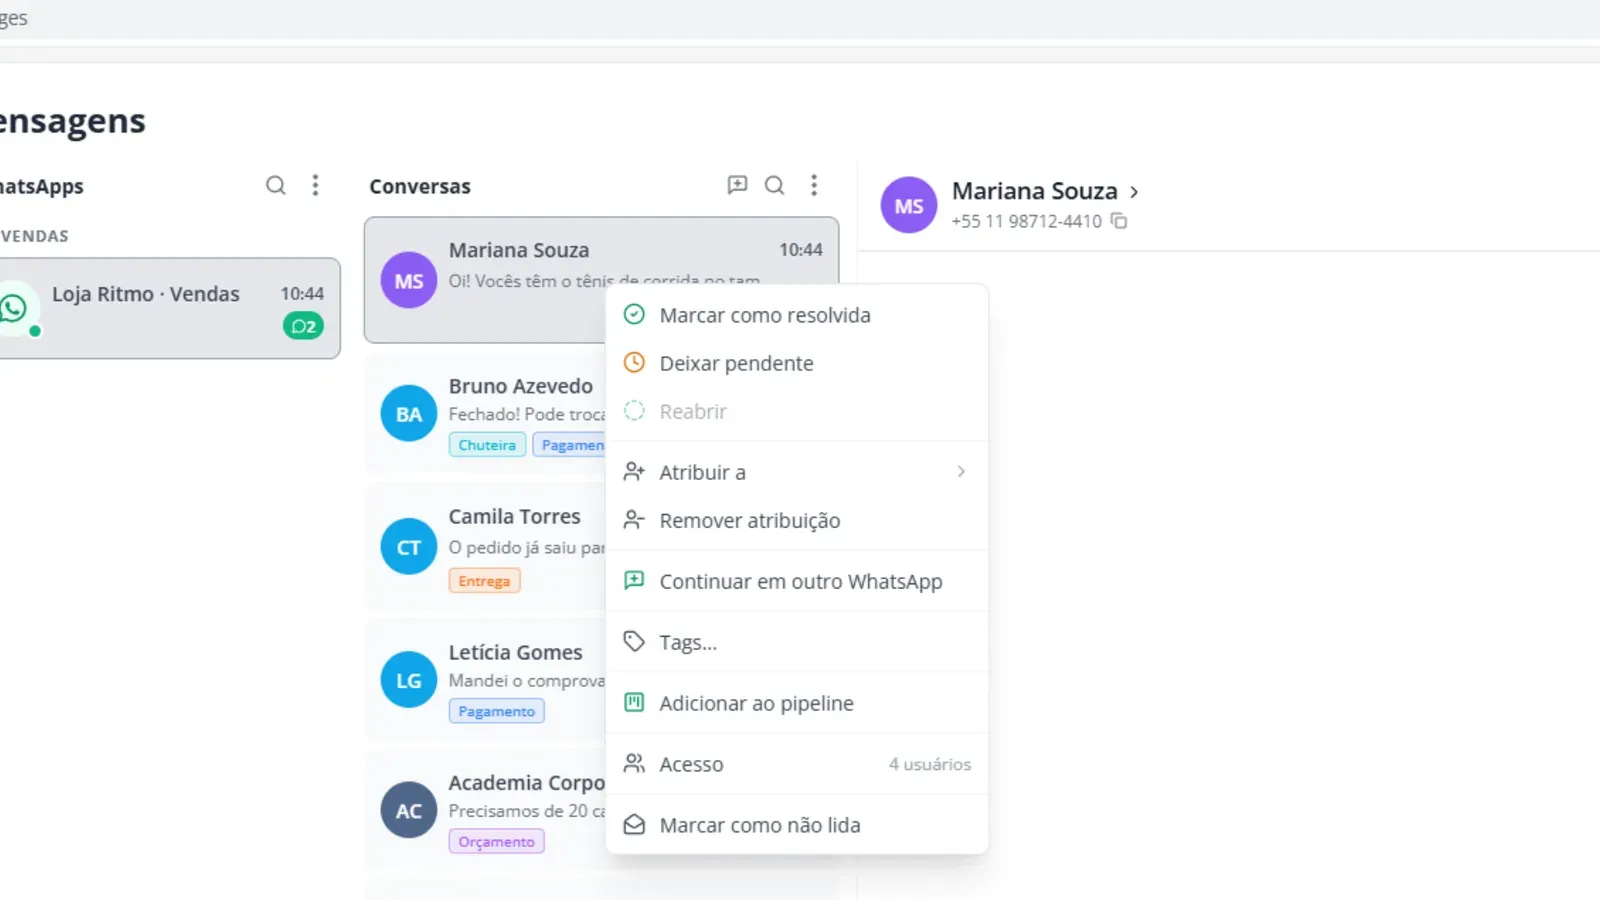Open Academia Corpo conversation

point(485,810)
